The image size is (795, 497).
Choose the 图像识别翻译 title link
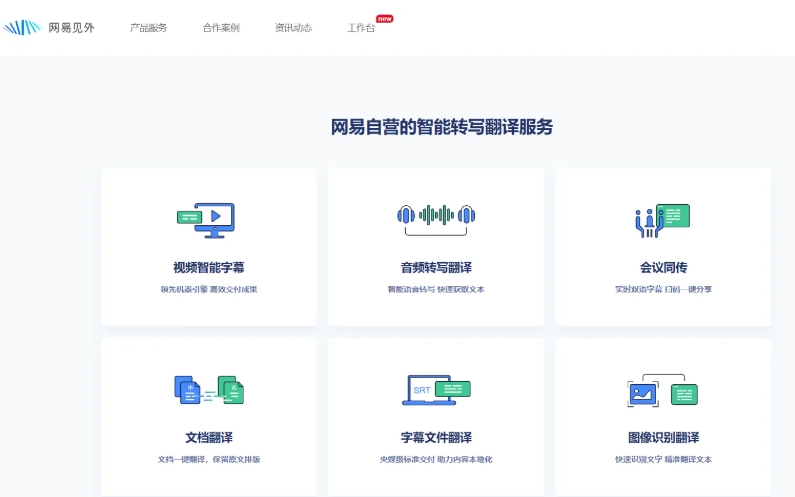click(x=663, y=438)
